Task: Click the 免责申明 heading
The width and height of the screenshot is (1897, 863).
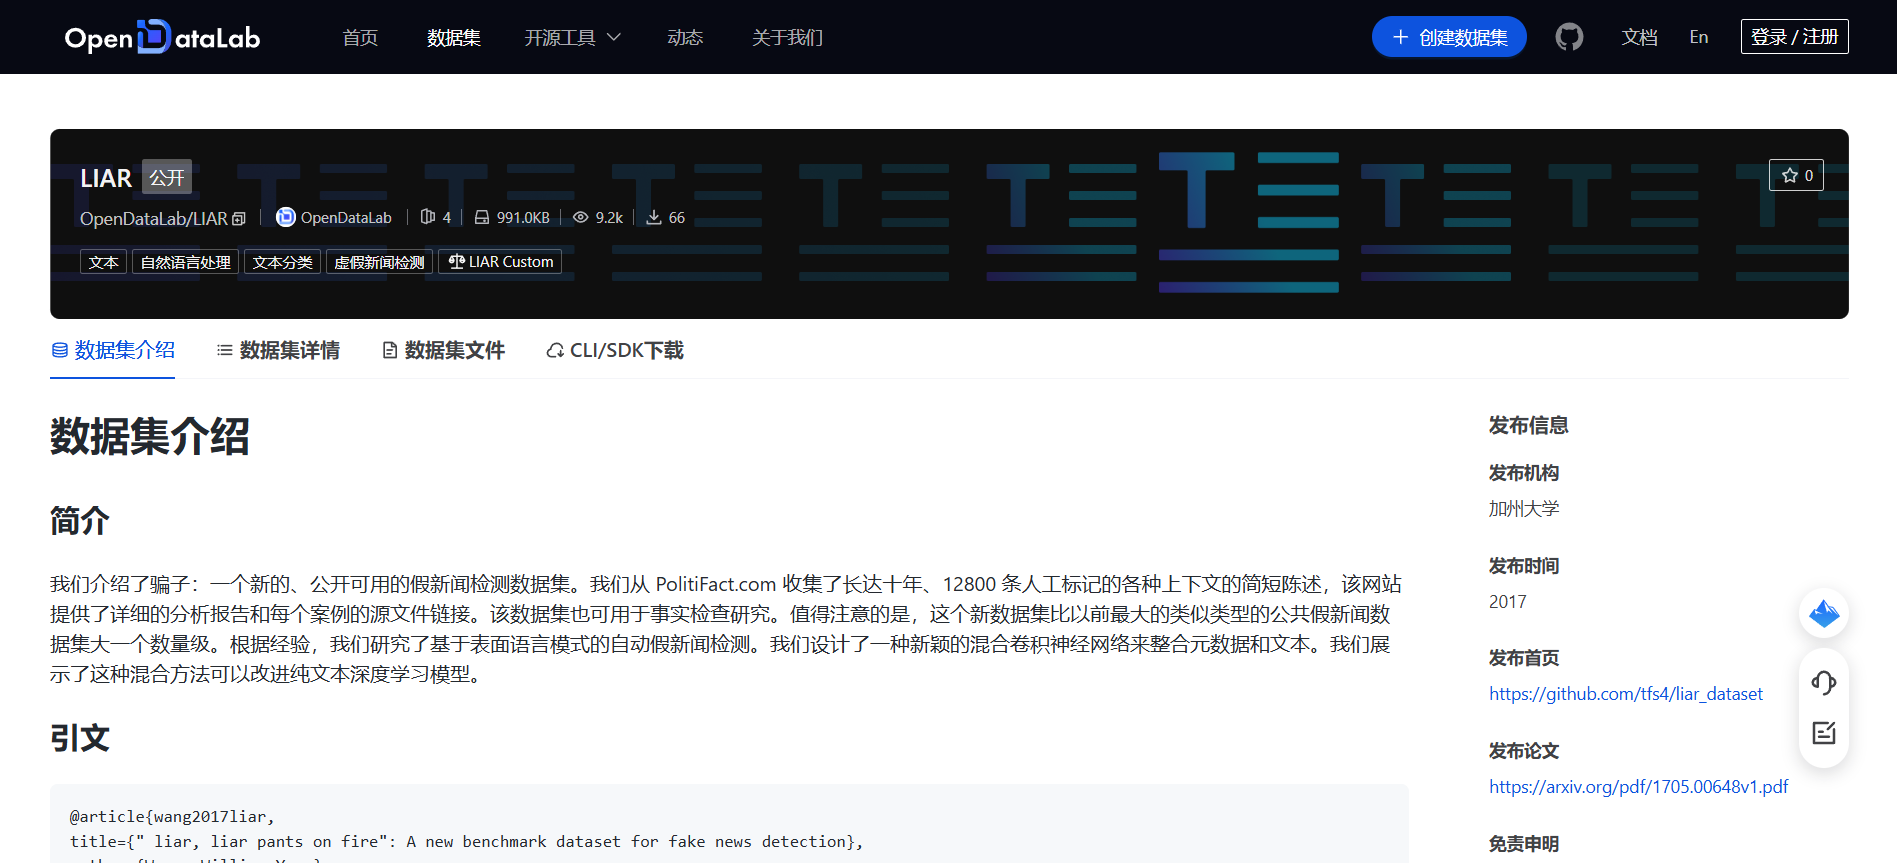Action: click(1524, 844)
